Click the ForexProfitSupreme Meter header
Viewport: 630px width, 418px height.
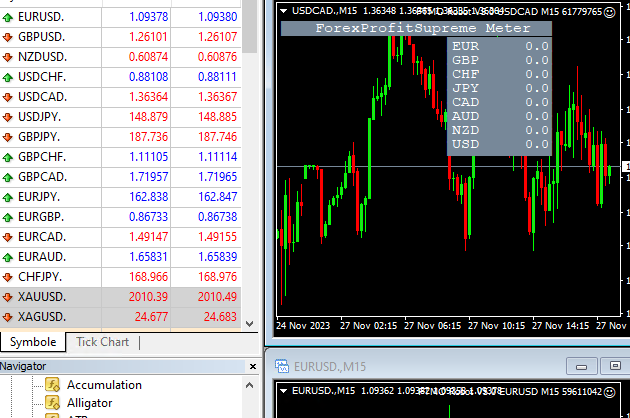(416, 29)
